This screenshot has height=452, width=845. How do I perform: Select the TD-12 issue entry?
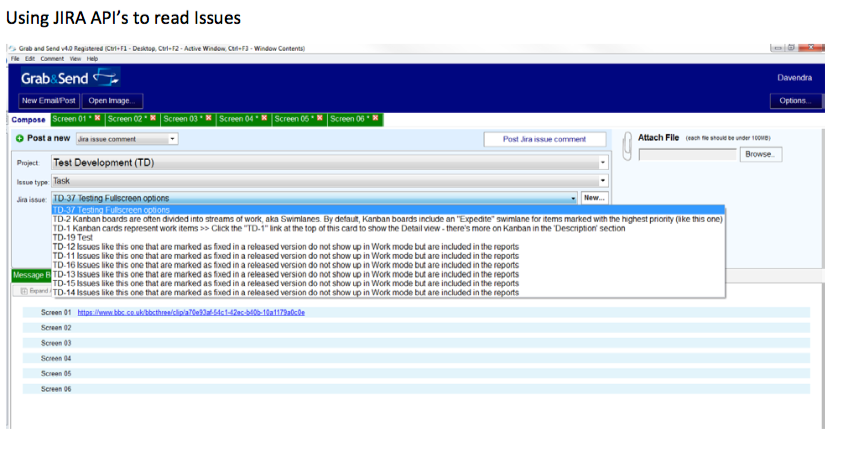tap(388, 247)
